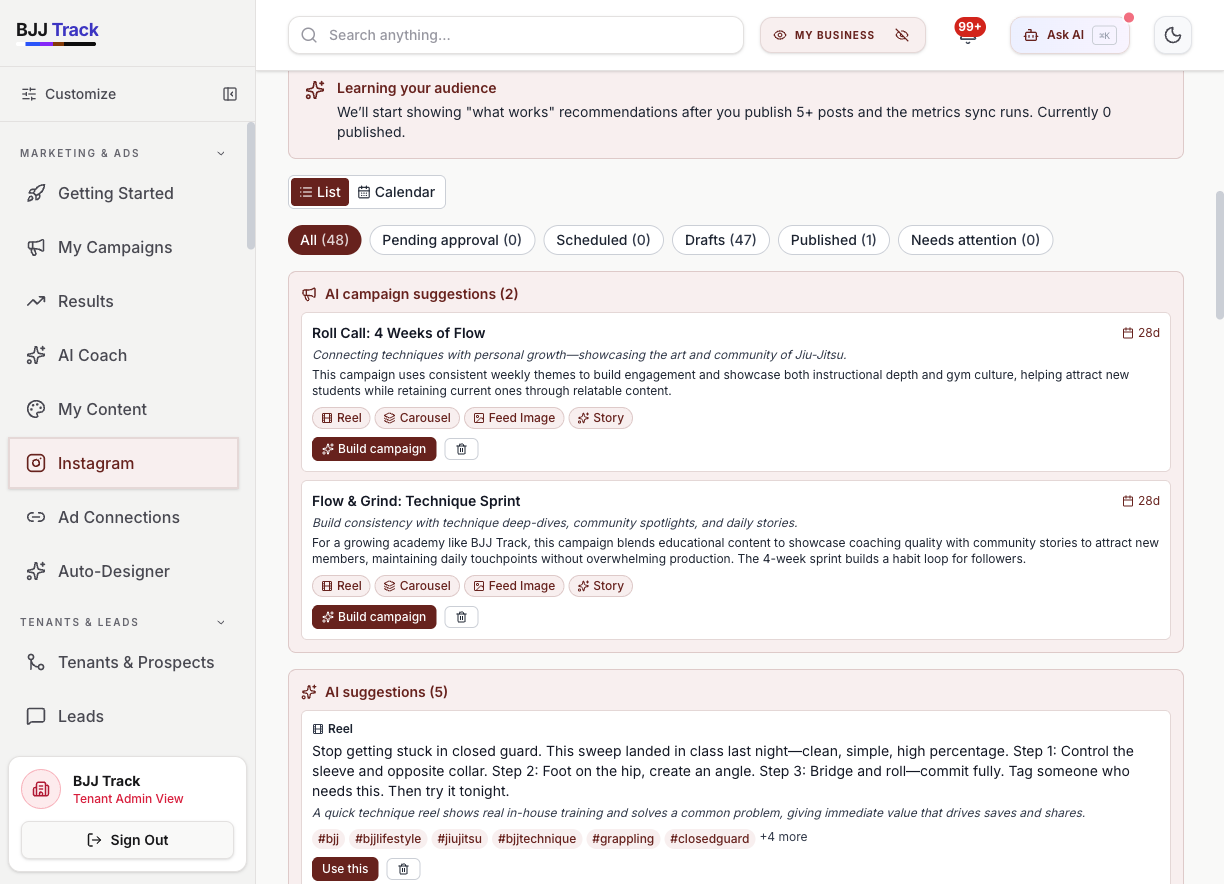Open Customize sliders option
1224x884 pixels.
[x=68, y=94]
